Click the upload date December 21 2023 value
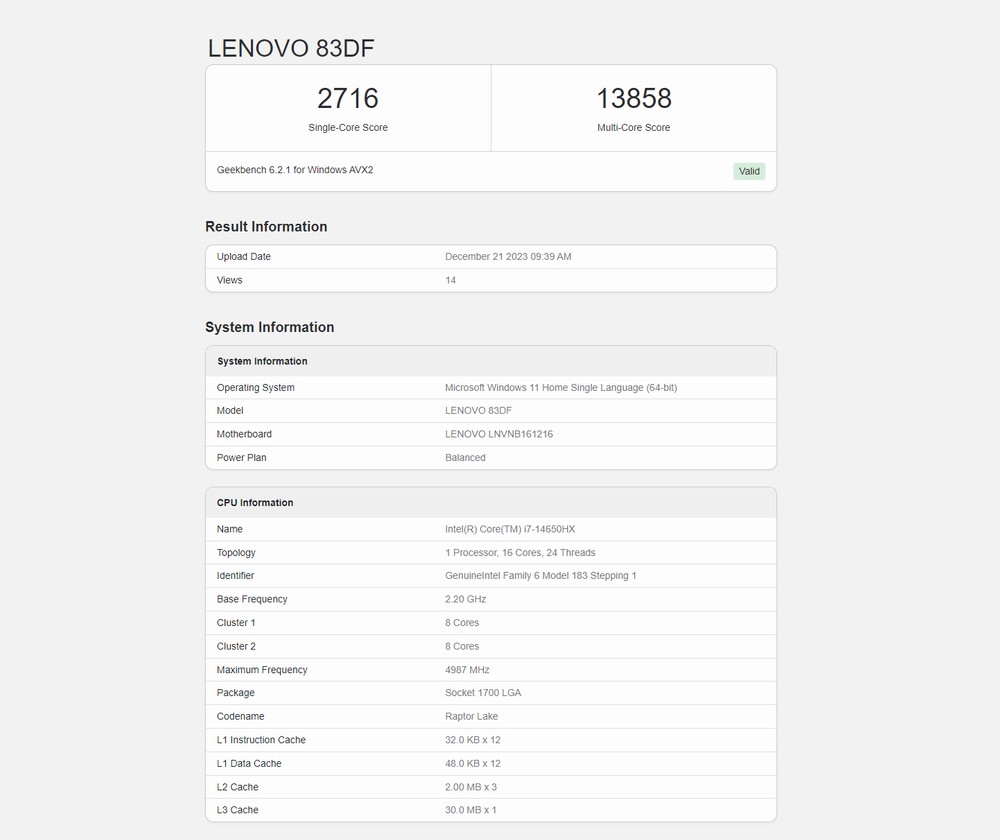This screenshot has width=1000, height=840. [508, 257]
